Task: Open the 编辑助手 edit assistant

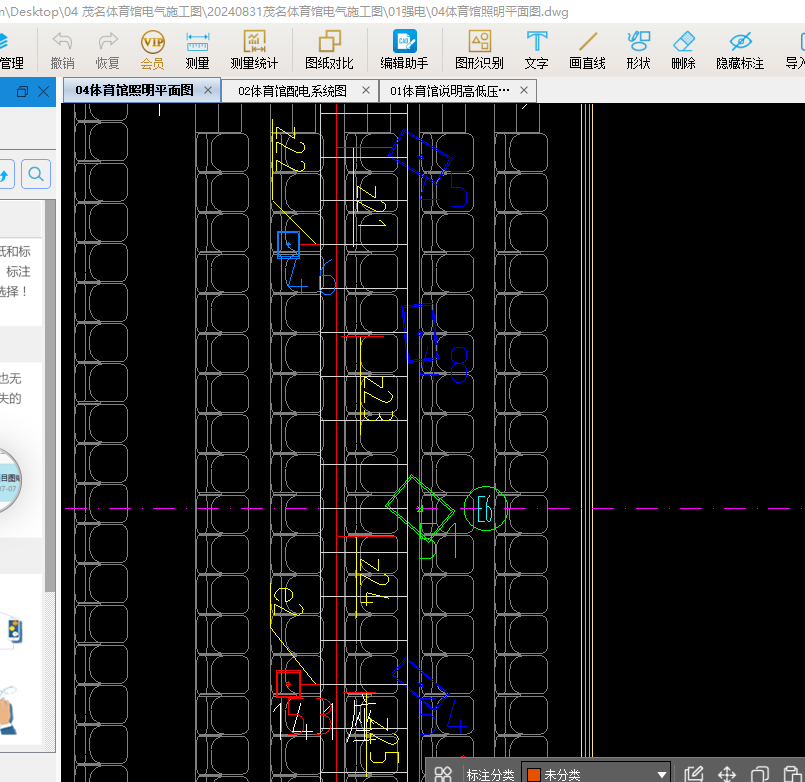Action: tap(404, 50)
